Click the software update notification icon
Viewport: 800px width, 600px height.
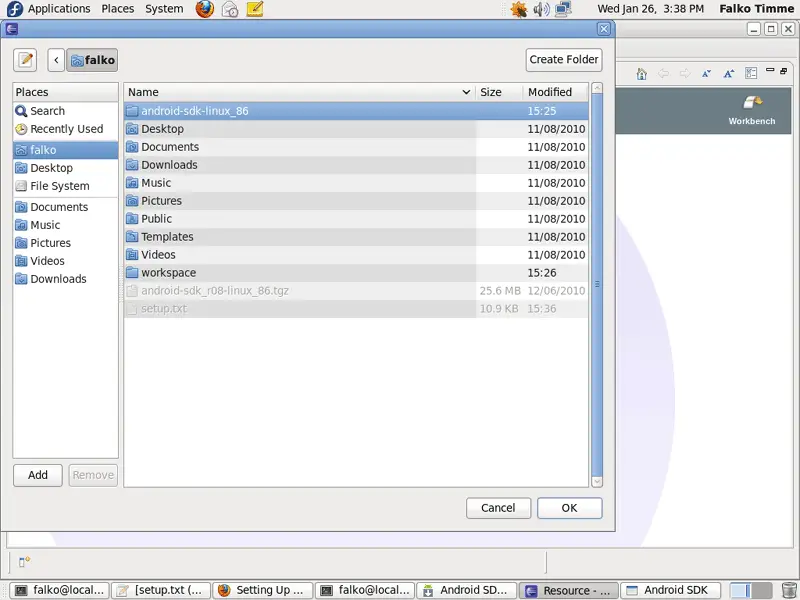click(519, 9)
